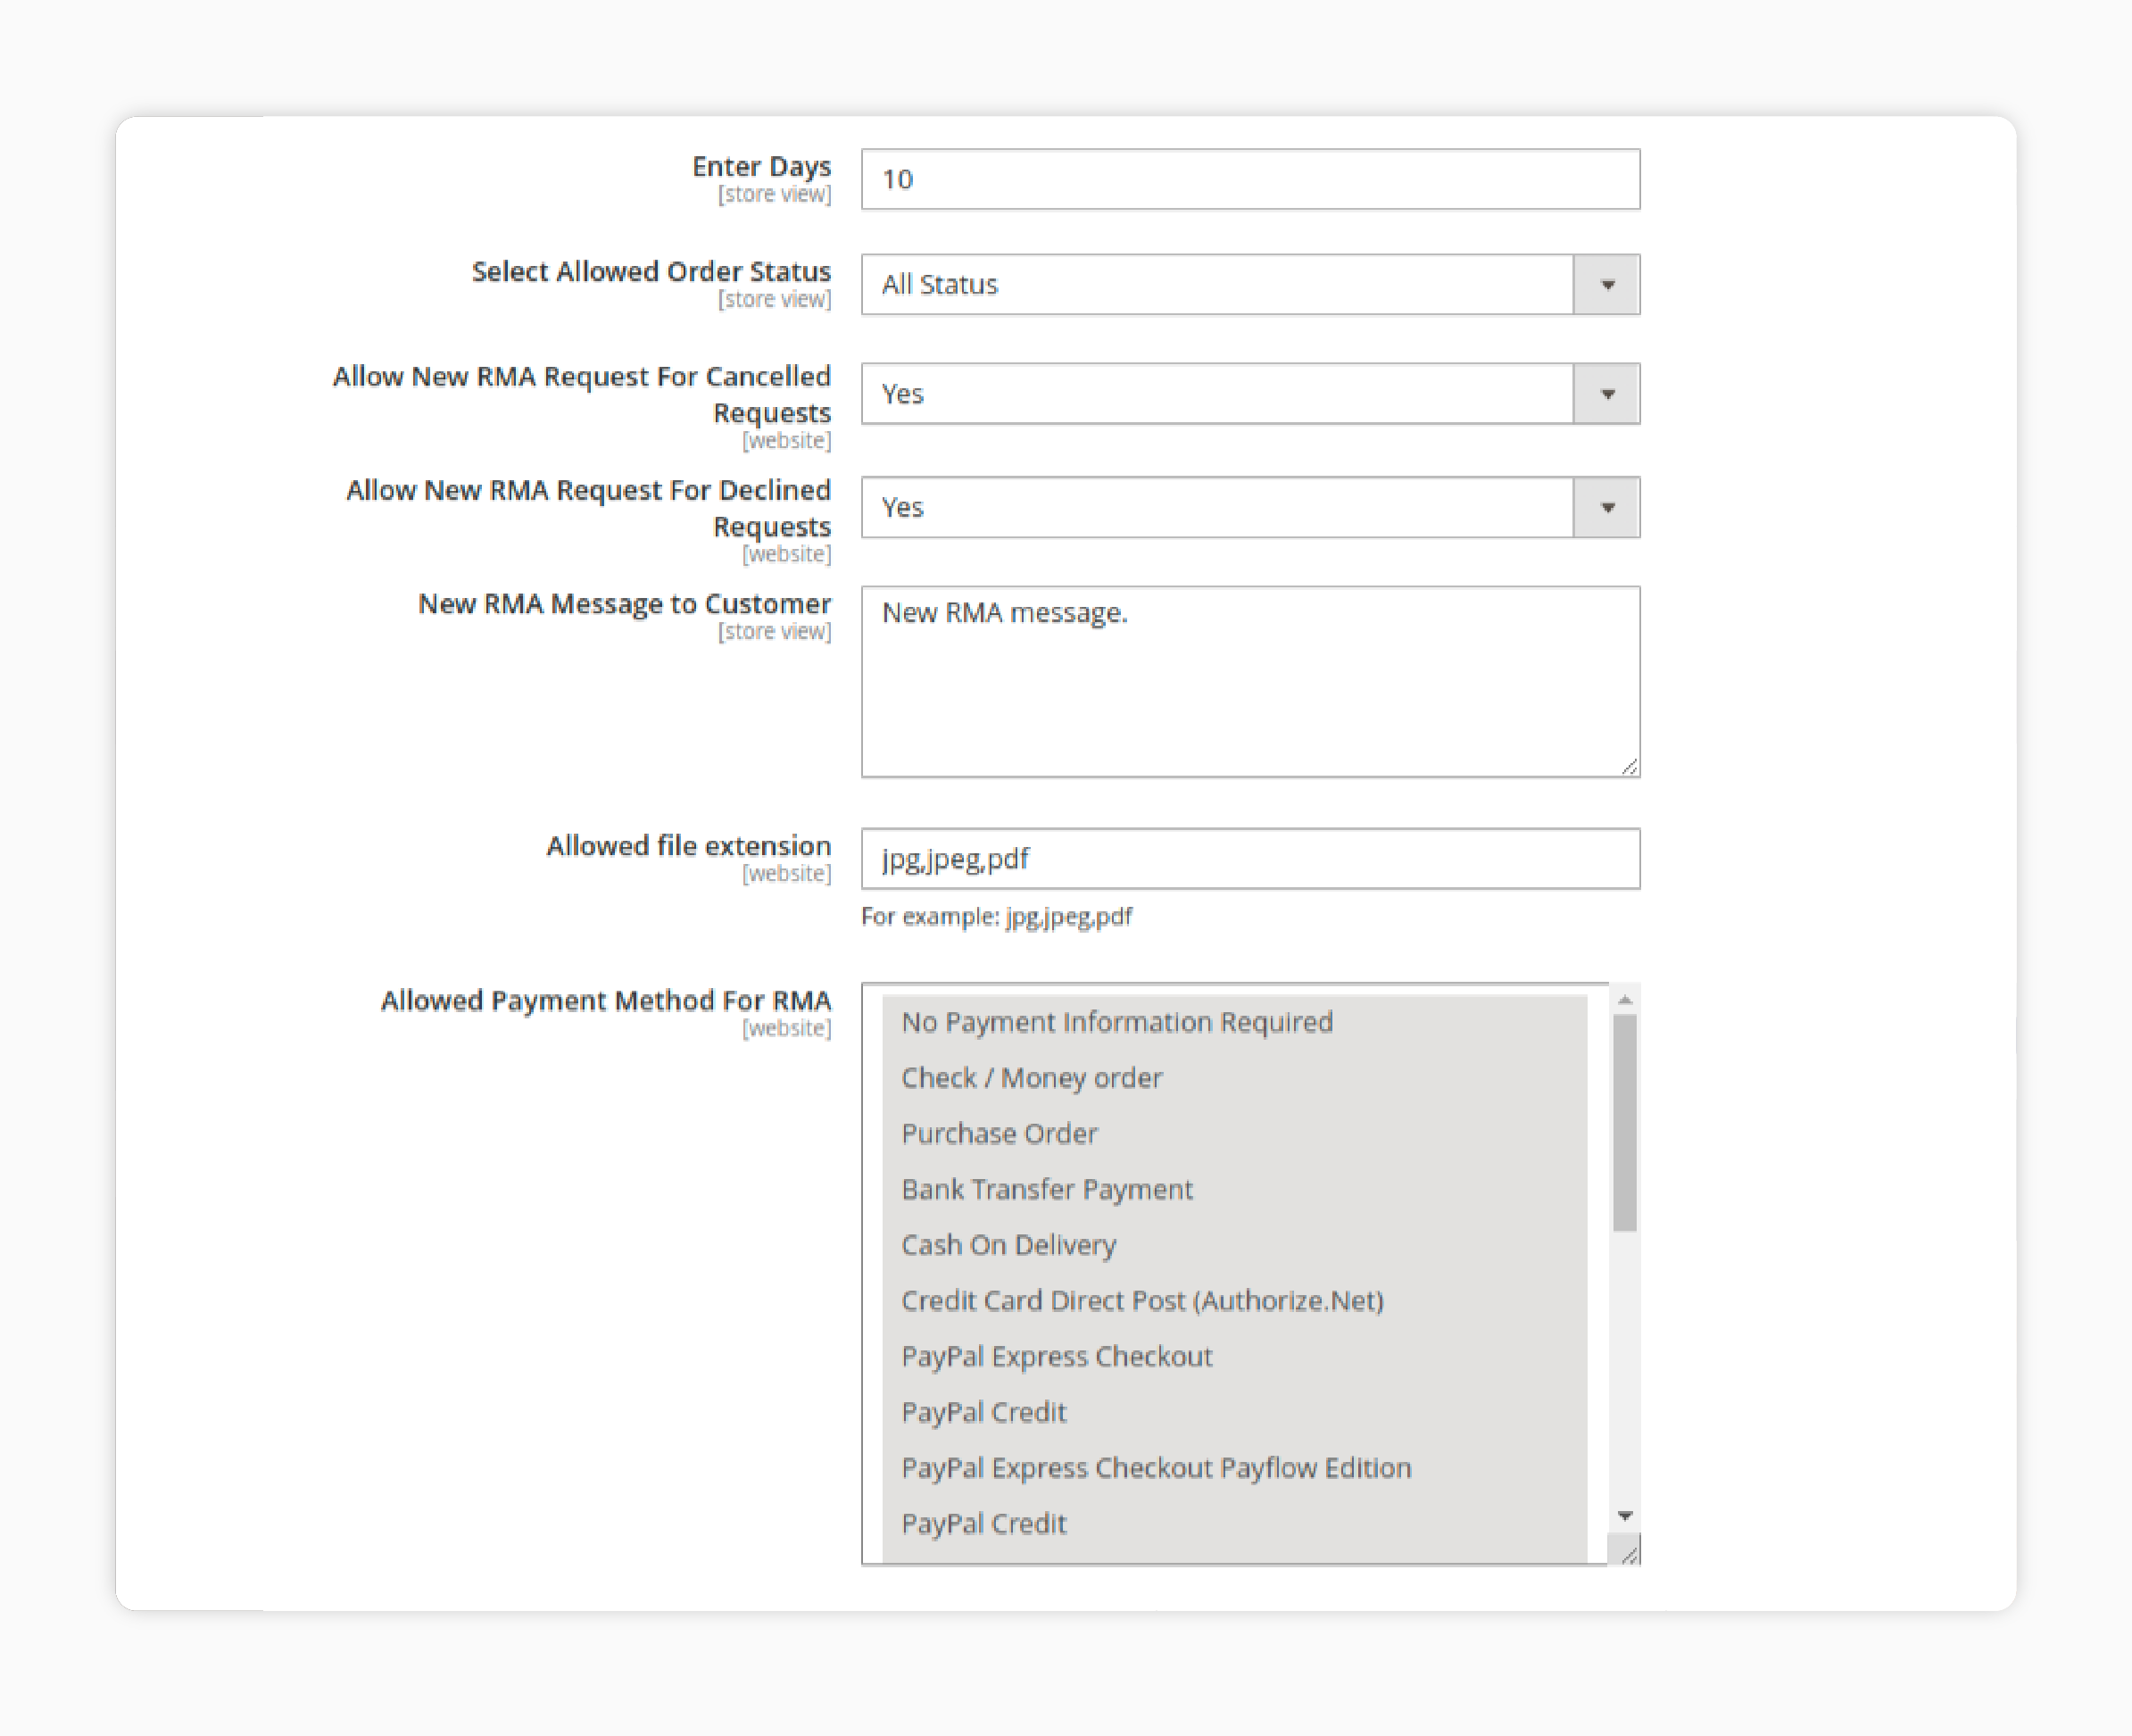Edit the 'New RMA Message to Customer' text area
Viewport: 2132px width, 1736px height.
[1252, 678]
